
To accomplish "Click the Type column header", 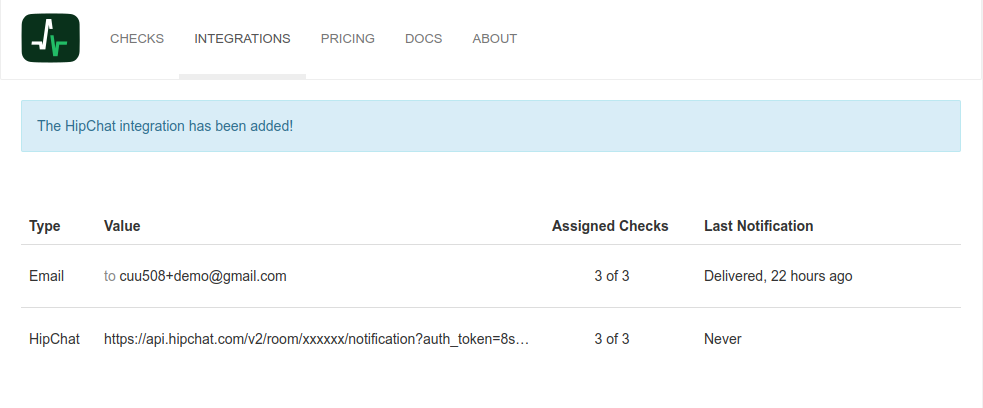I will 45,226.
